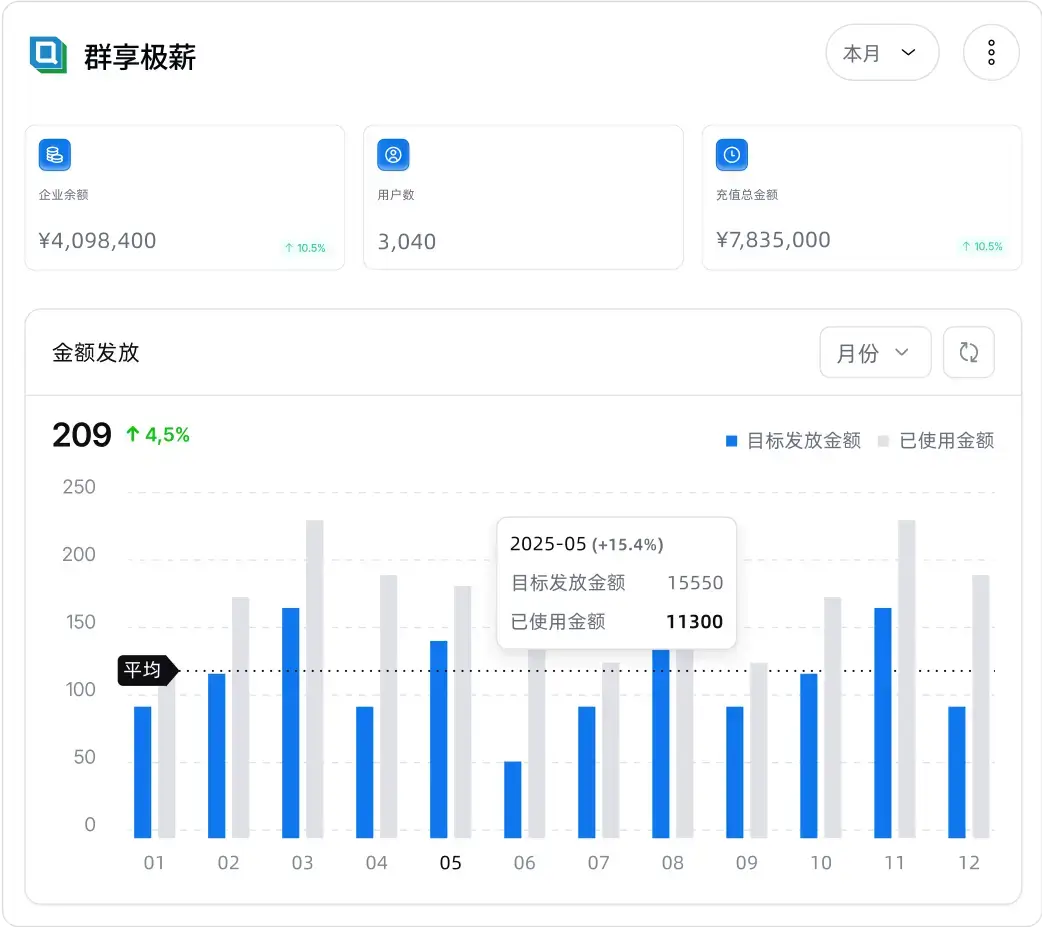This screenshot has height=927, width=1042.
Task: Click the 10.5% growth badge on 企业余额
Action: (x=305, y=248)
